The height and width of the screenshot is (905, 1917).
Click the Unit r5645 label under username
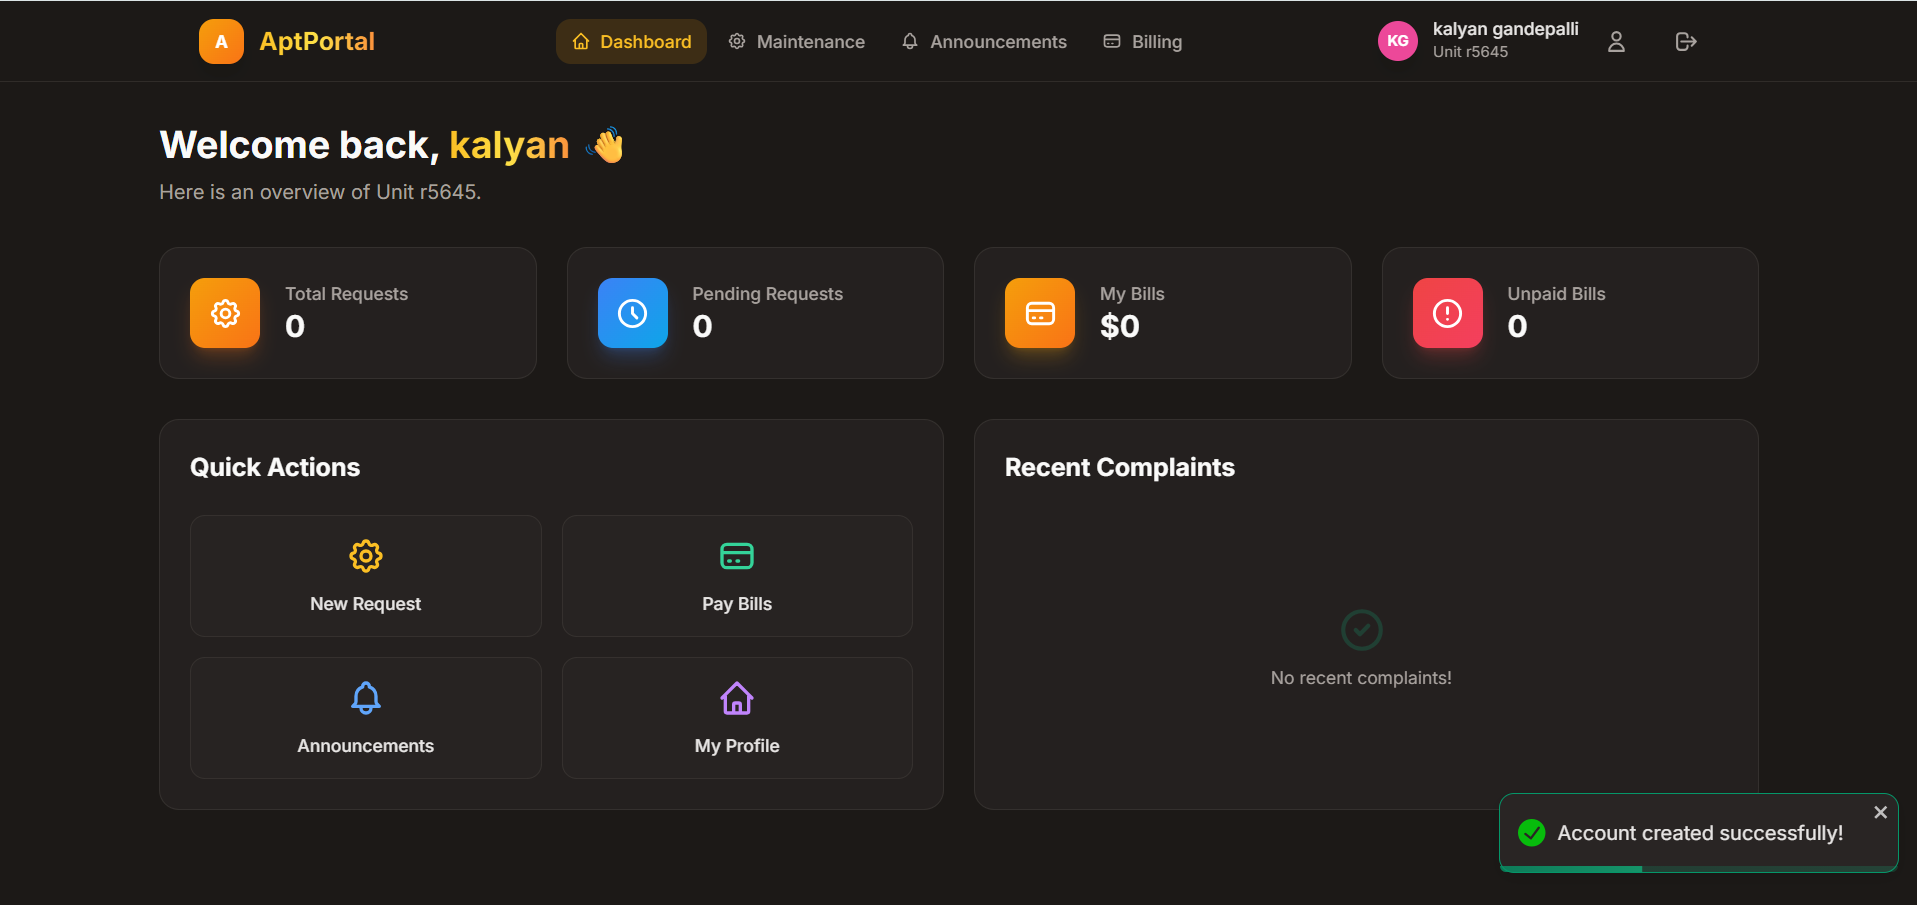1470,52
